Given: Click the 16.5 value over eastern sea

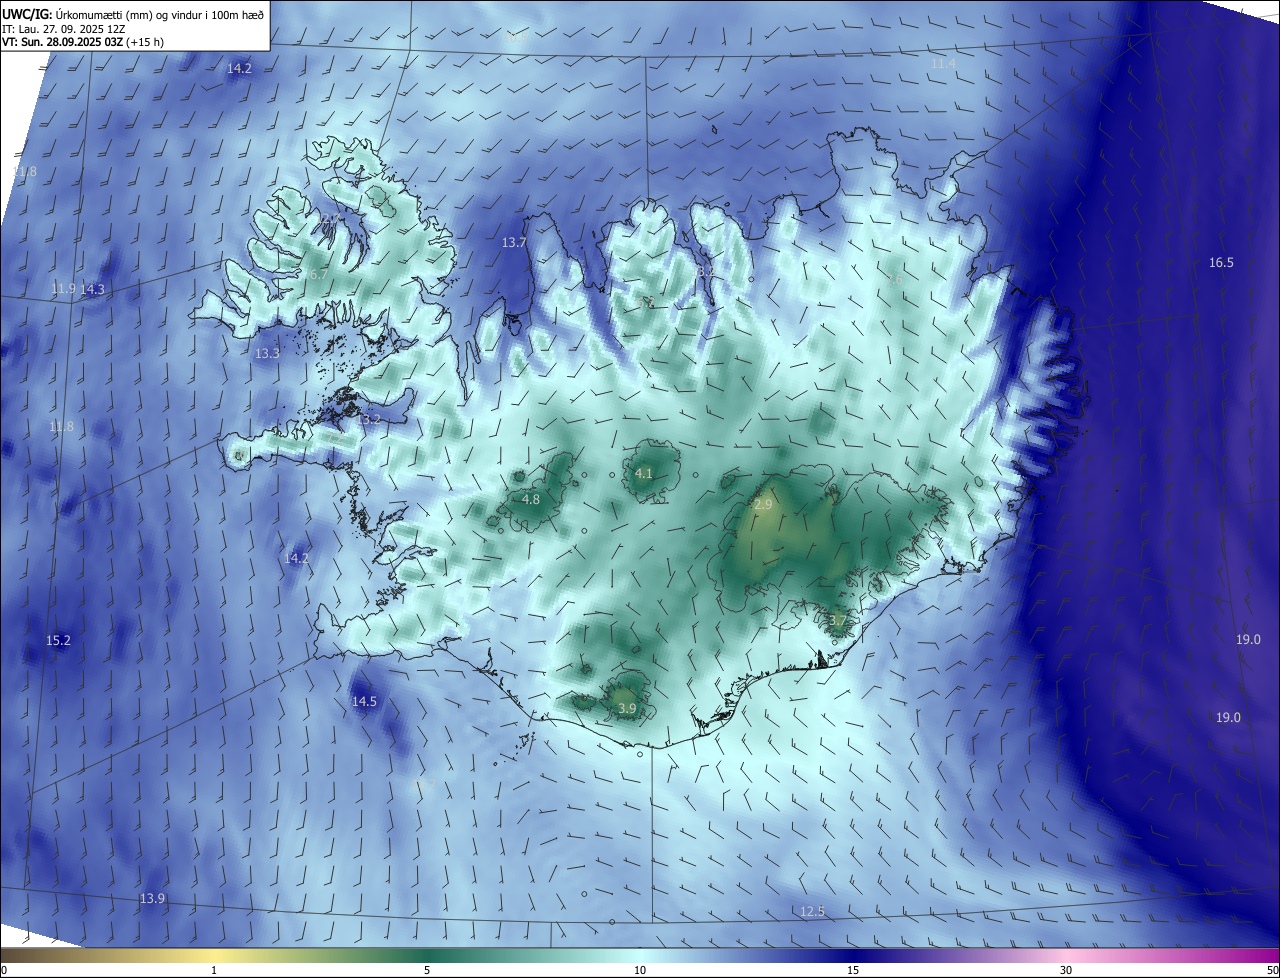Looking at the screenshot, I should (1221, 263).
